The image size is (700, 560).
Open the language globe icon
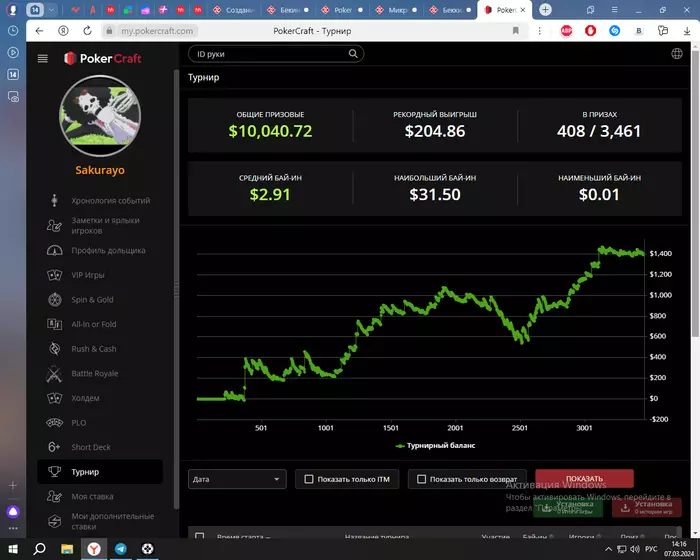pyautogui.click(x=677, y=54)
